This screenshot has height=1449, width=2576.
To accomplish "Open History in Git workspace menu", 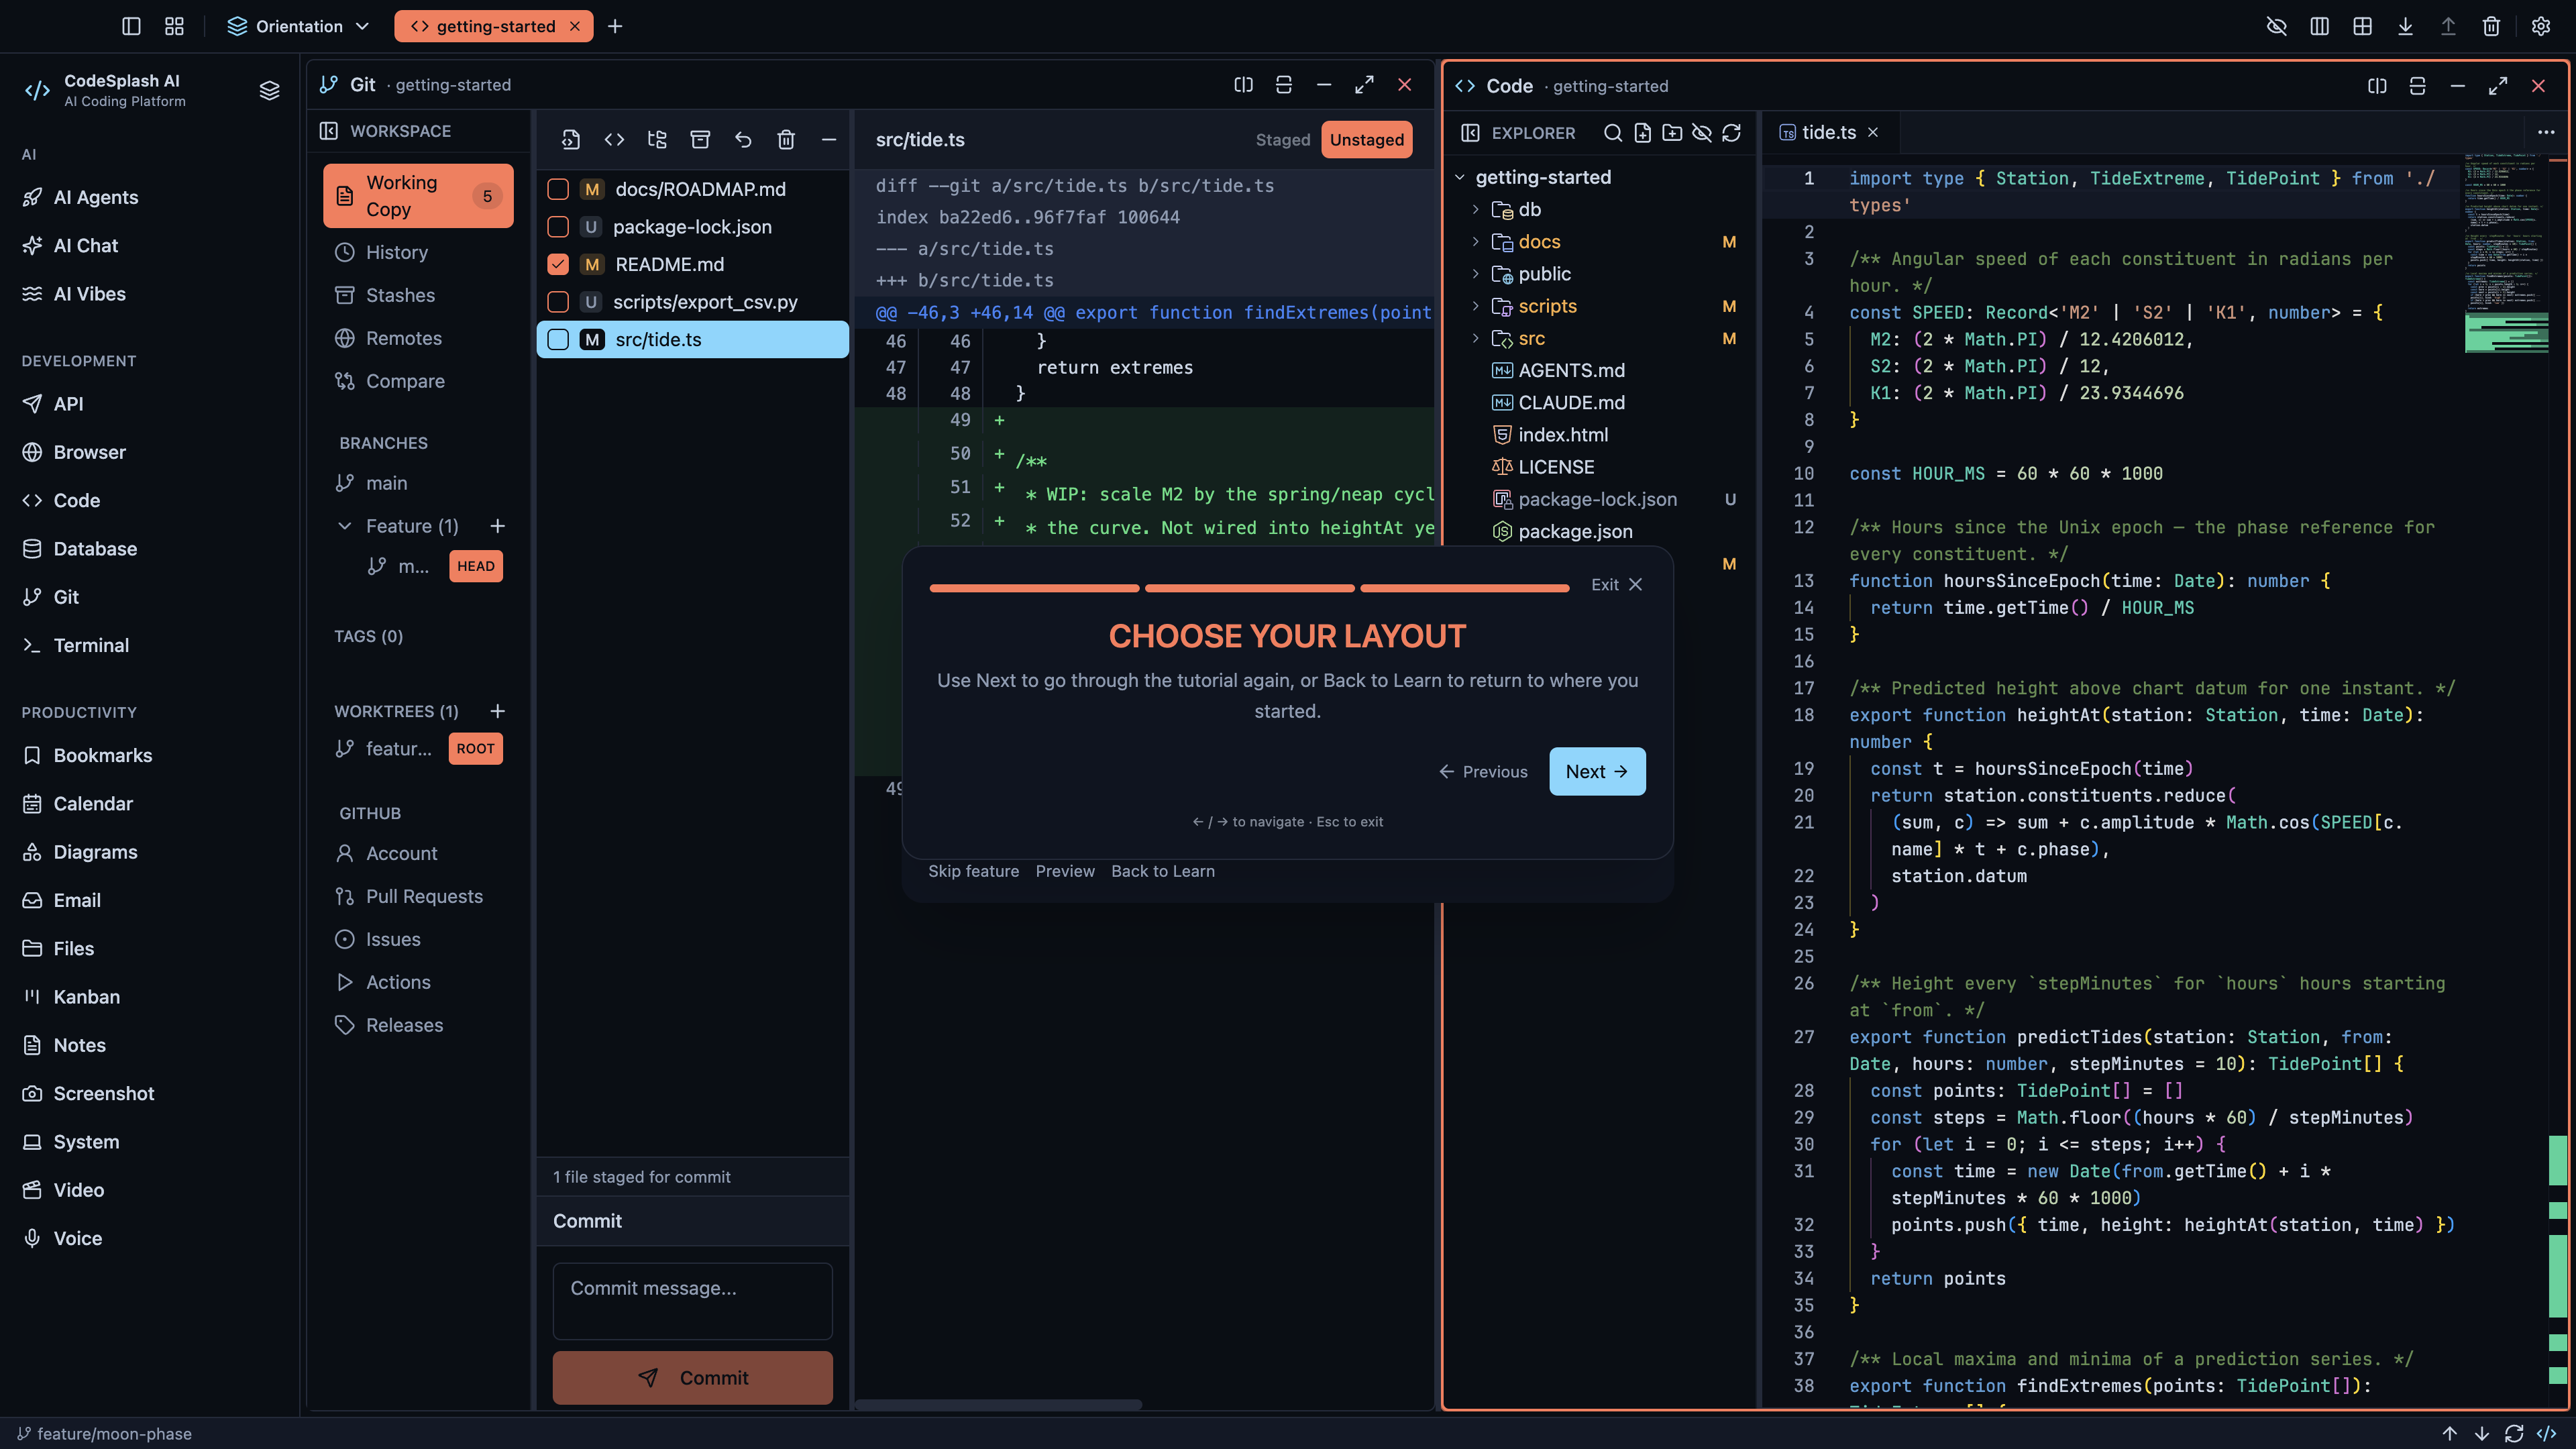I will tap(418, 252).
